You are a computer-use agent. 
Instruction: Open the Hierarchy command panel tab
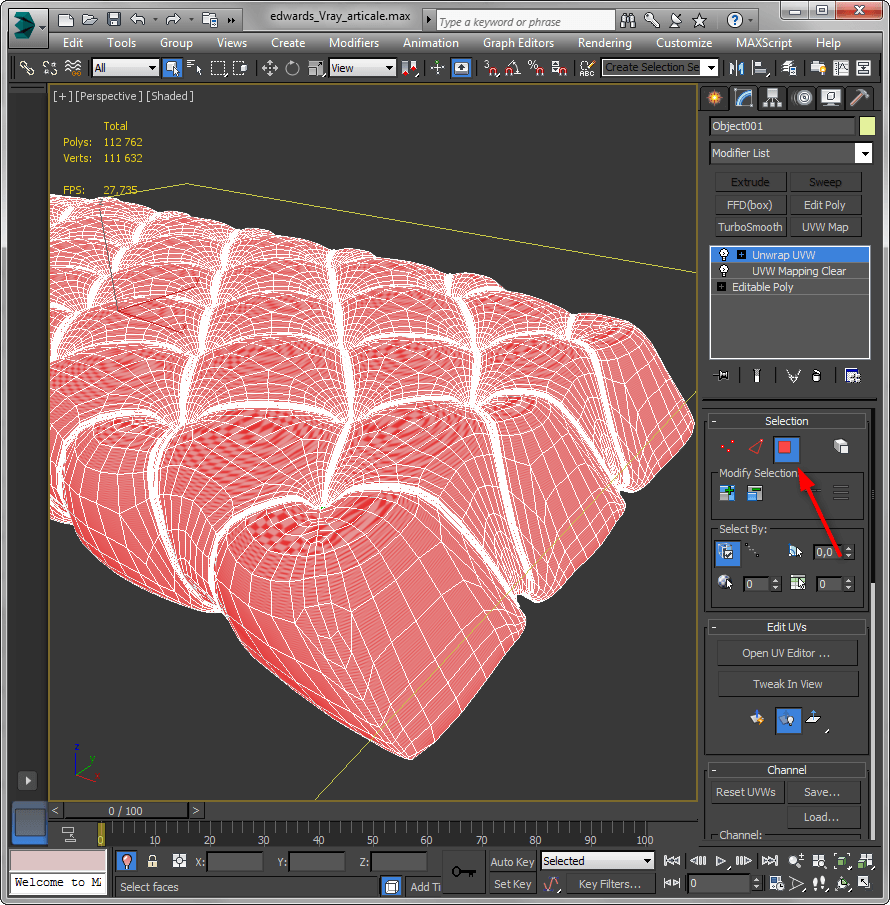click(x=771, y=97)
